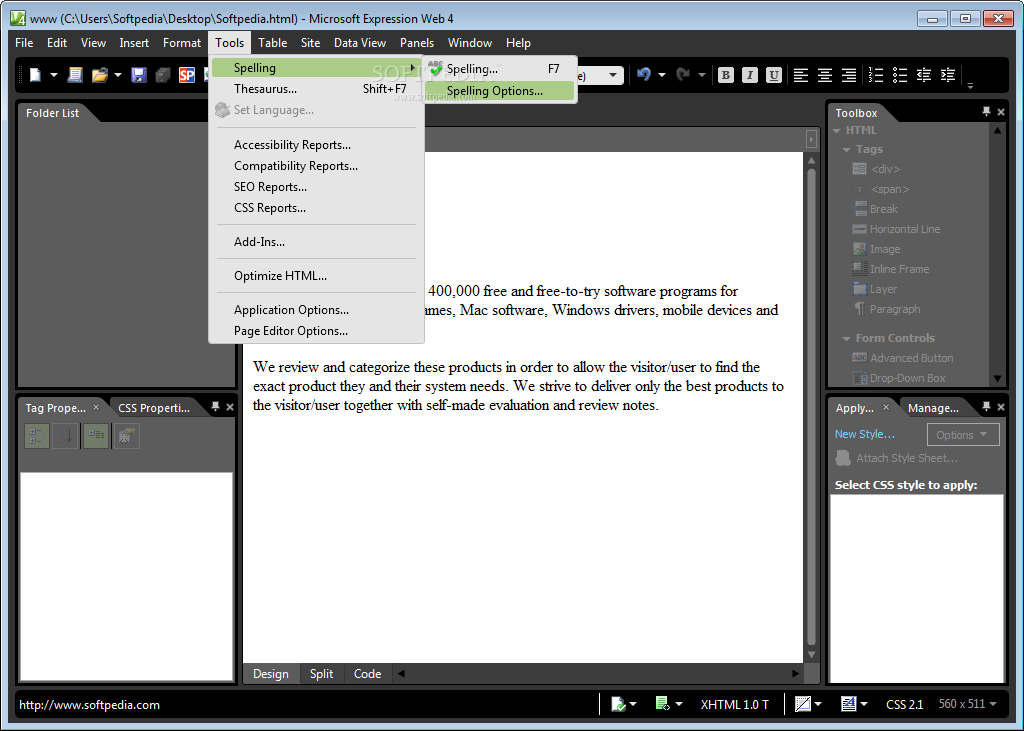The image size is (1024, 731).
Task: Toggle Show set properties on top icon
Action: 96,436
